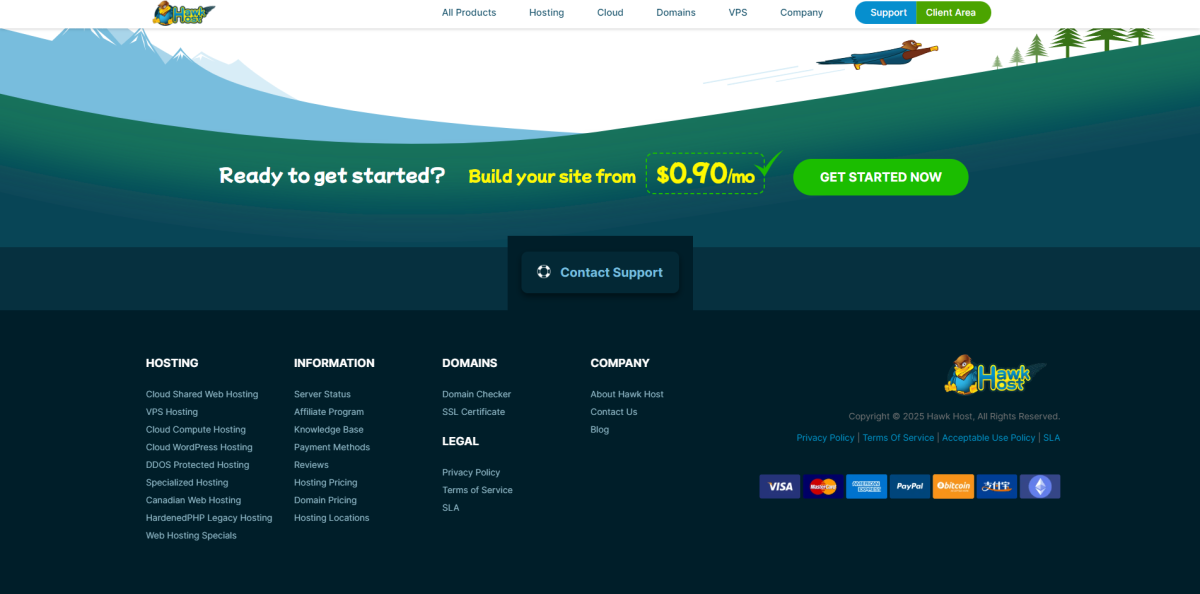Click the footer Hawk Host mascot logo
Viewport: 1200px width, 594px height.
click(x=993, y=375)
